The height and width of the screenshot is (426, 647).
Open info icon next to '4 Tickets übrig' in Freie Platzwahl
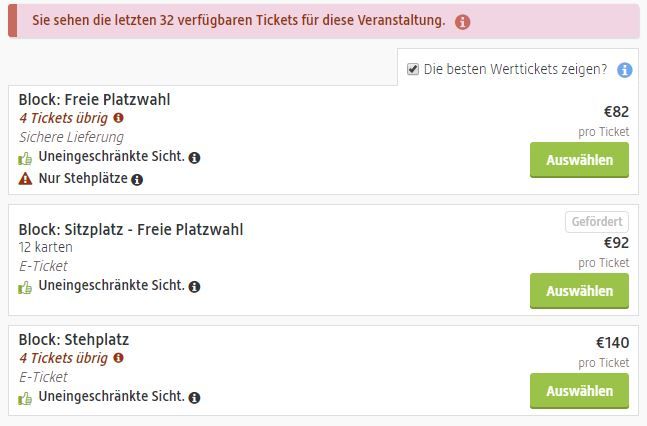118,118
